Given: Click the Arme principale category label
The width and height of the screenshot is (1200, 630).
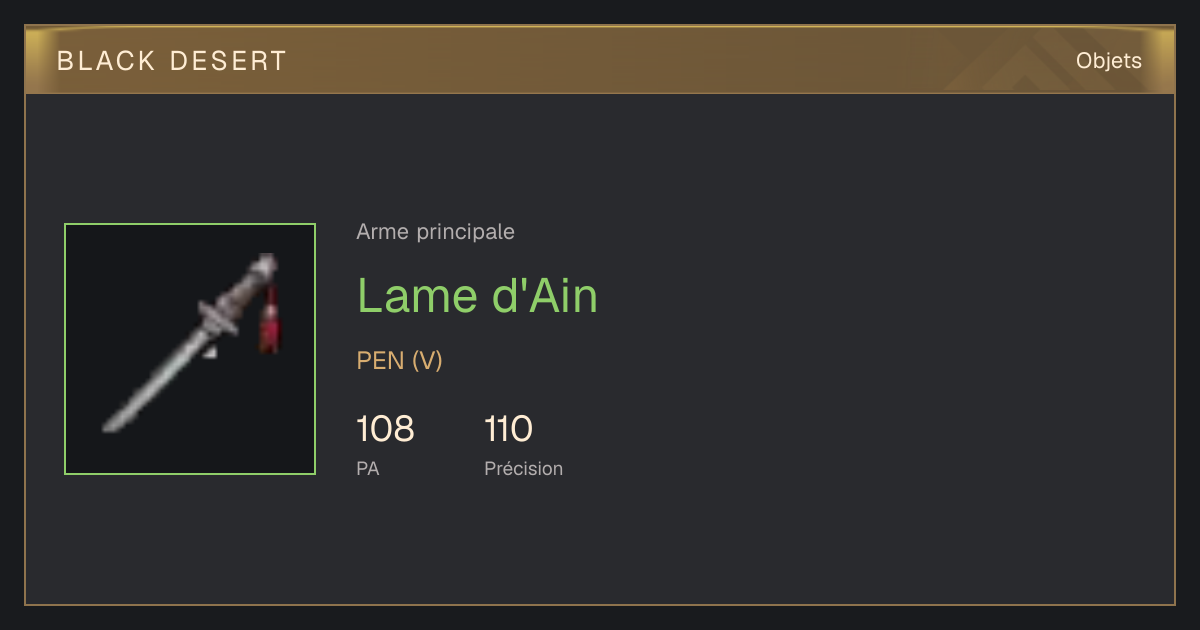Looking at the screenshot, I should pos(435,232).
